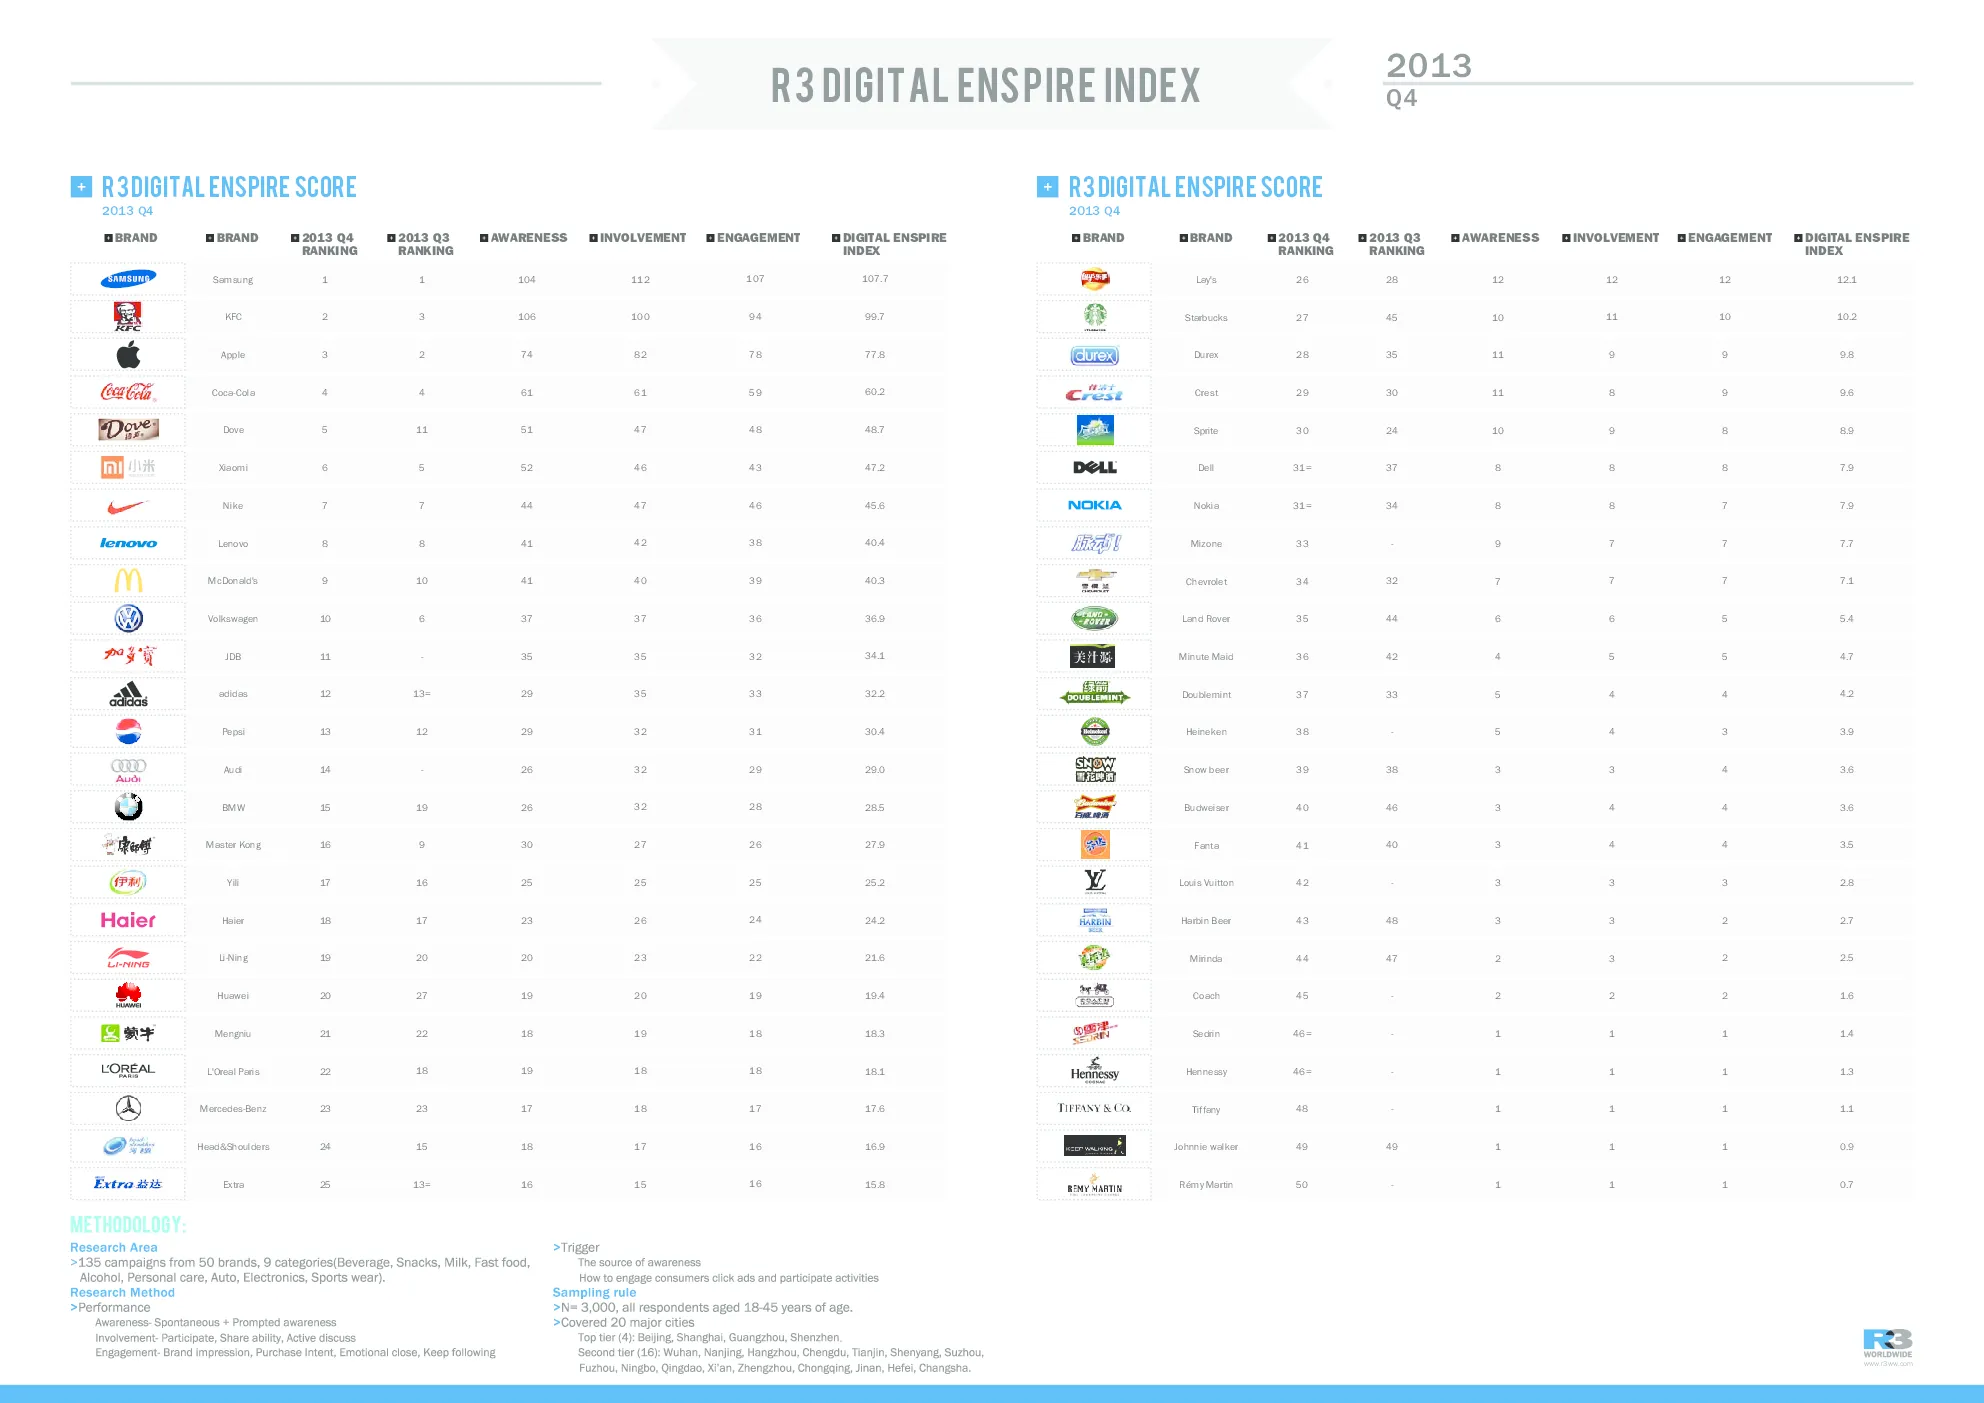
Task: Click the Audi rings logo
Action: coord(128,770)
